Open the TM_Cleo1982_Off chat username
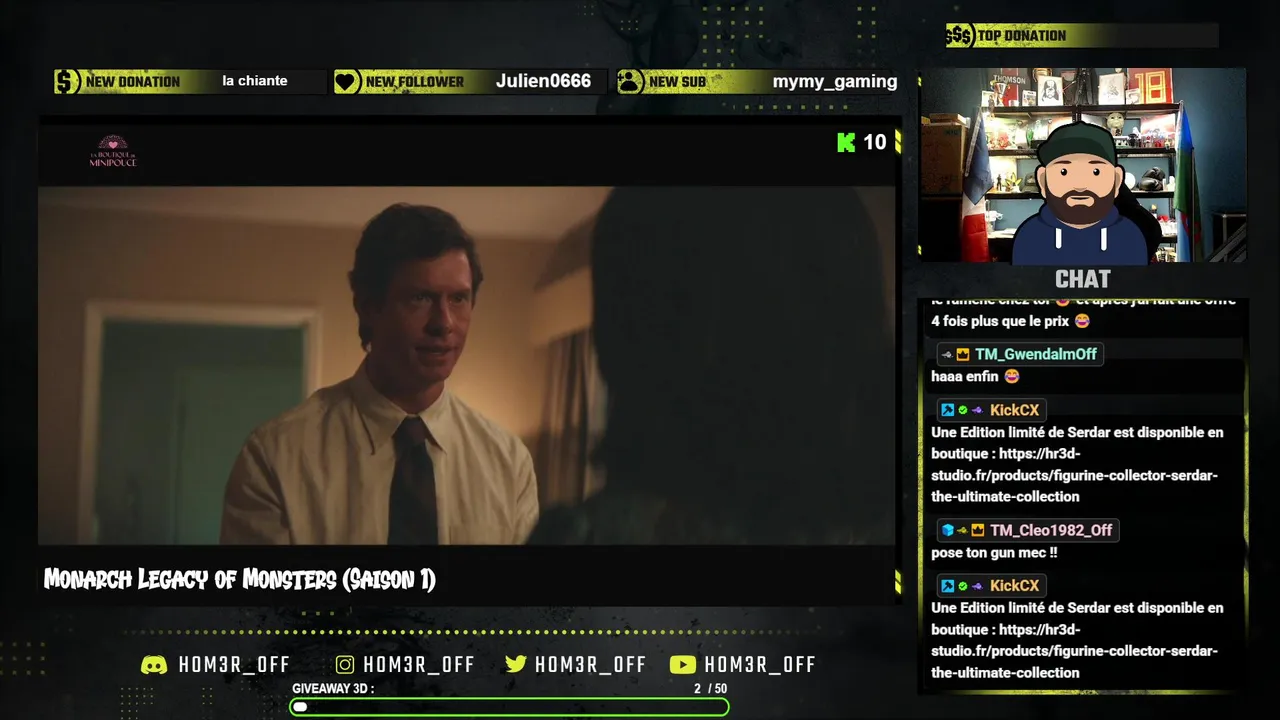Image resolution: width=1280 pixels, height=720 pixels. (1051, 530)
